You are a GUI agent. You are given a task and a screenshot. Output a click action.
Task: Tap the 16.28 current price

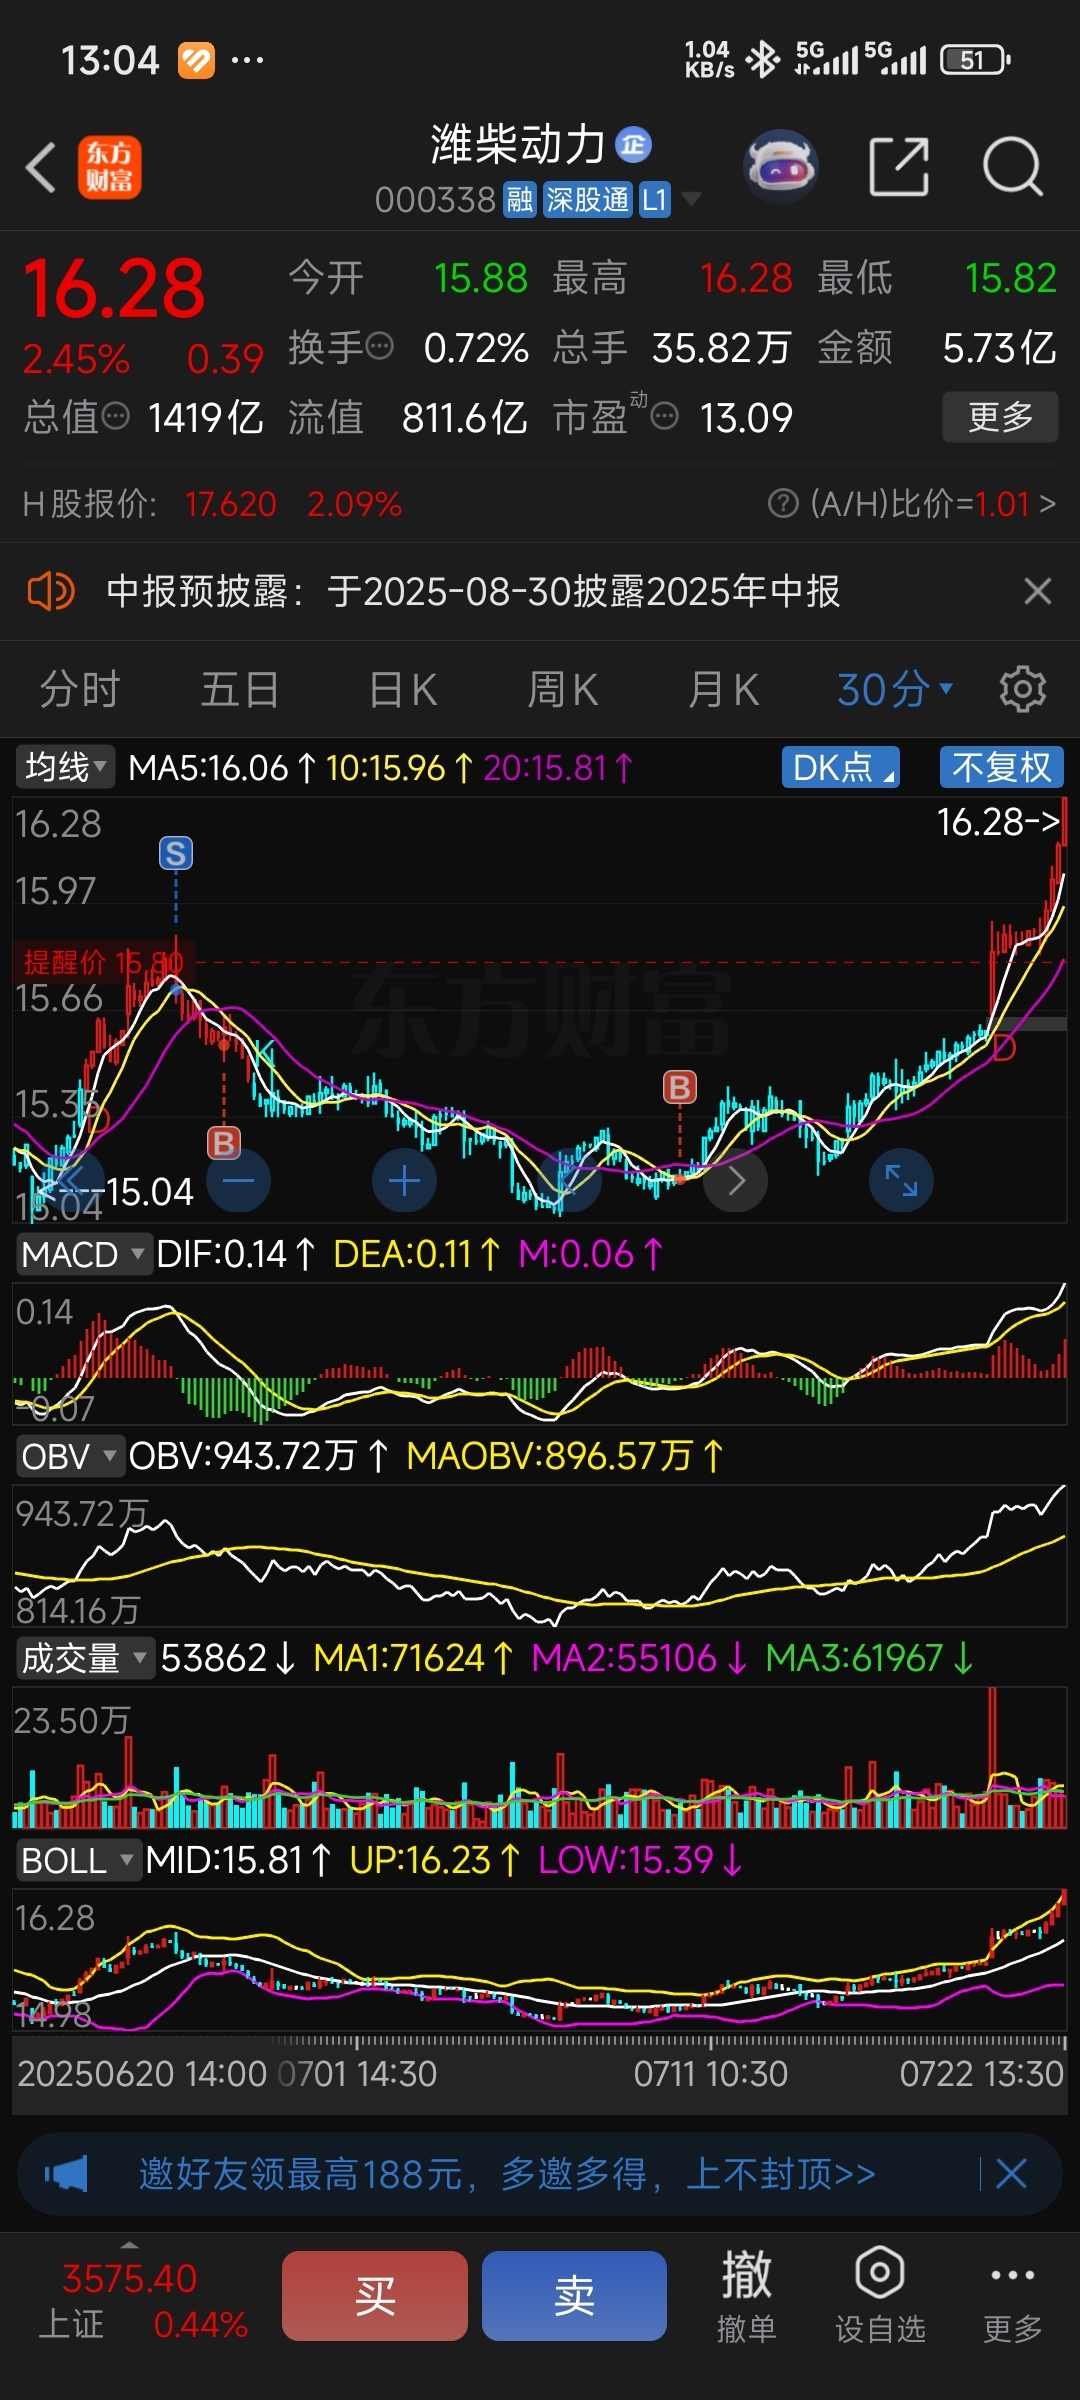click(113, 290)
